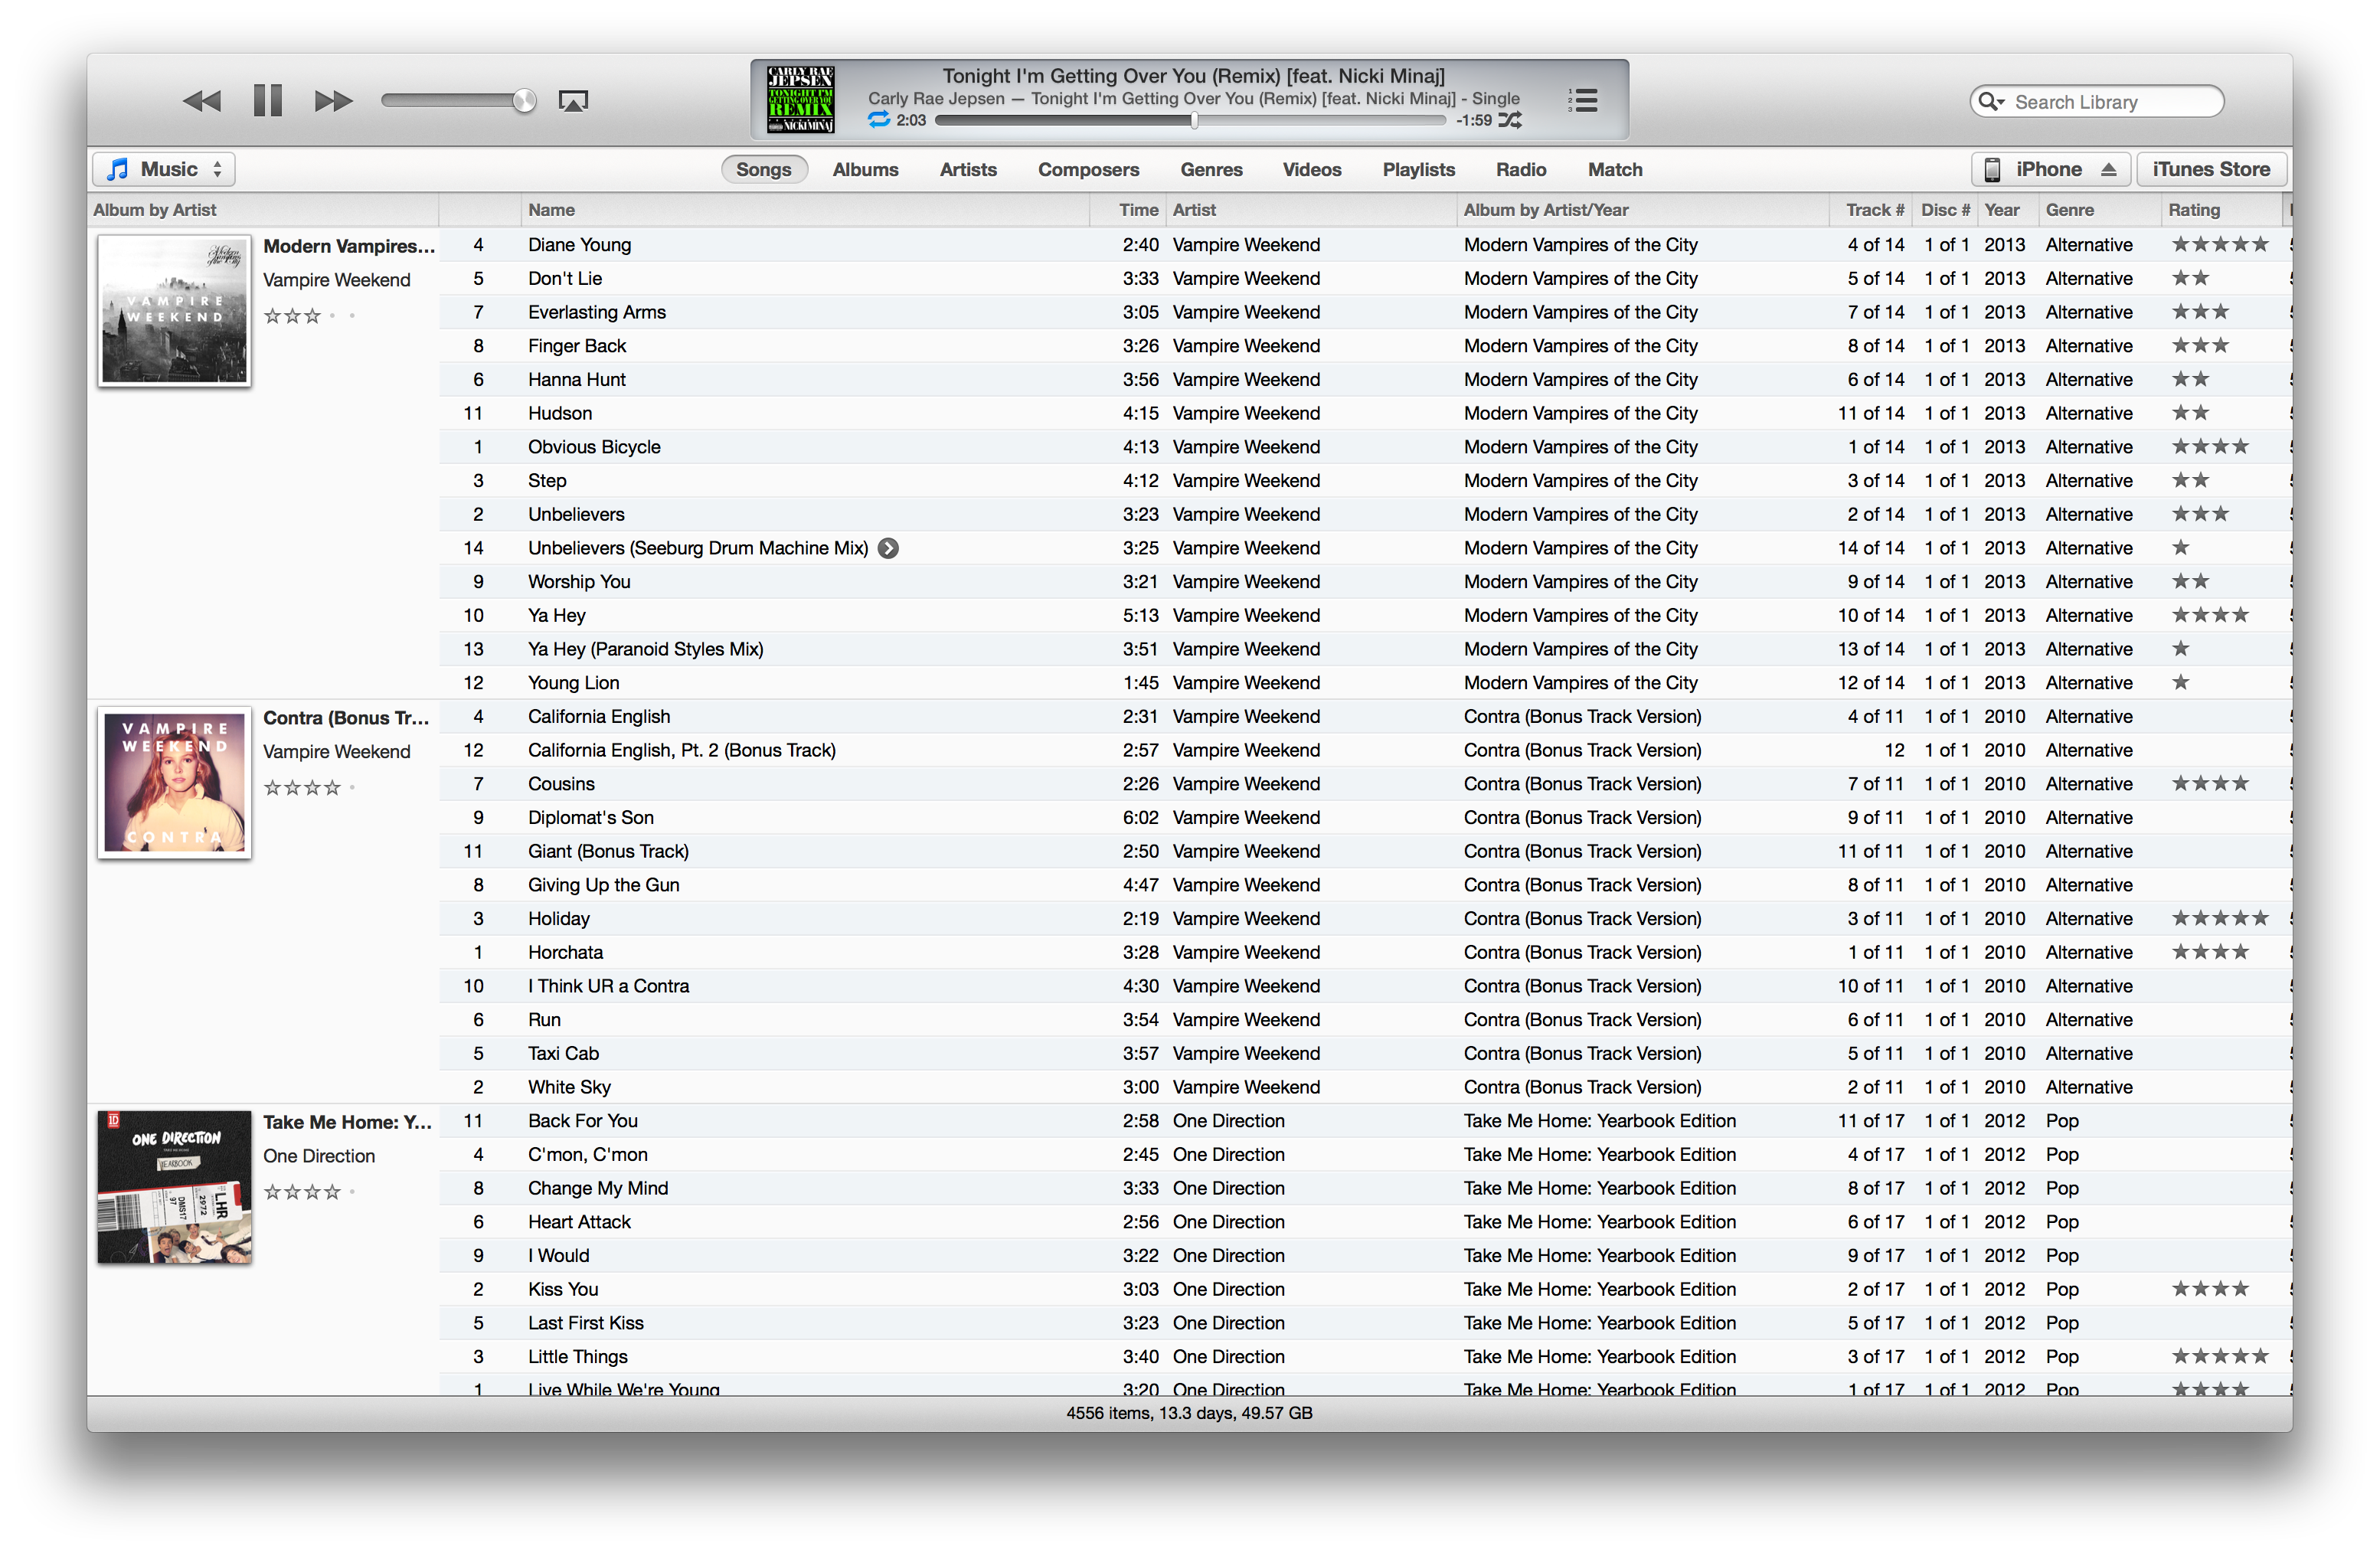Click the now playing album artwork
This screenshot has height=1553, width=2380.
[800, 99]
